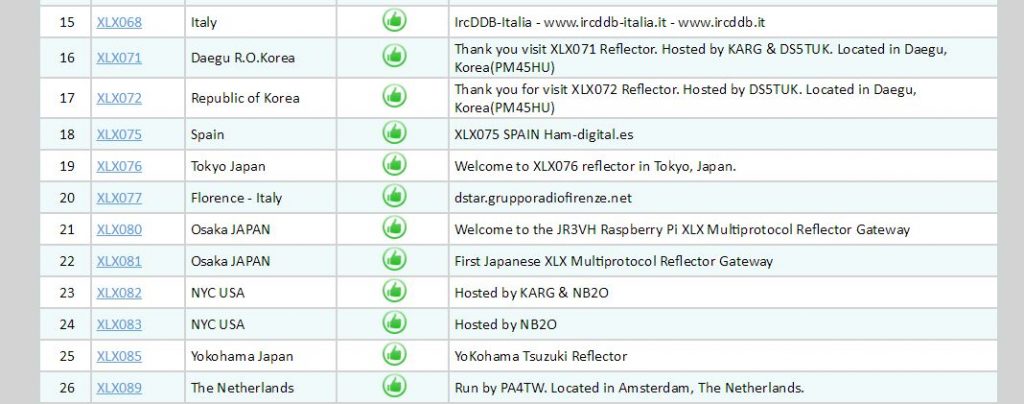
Task: Click row number 20
Action: pos(67,198)
